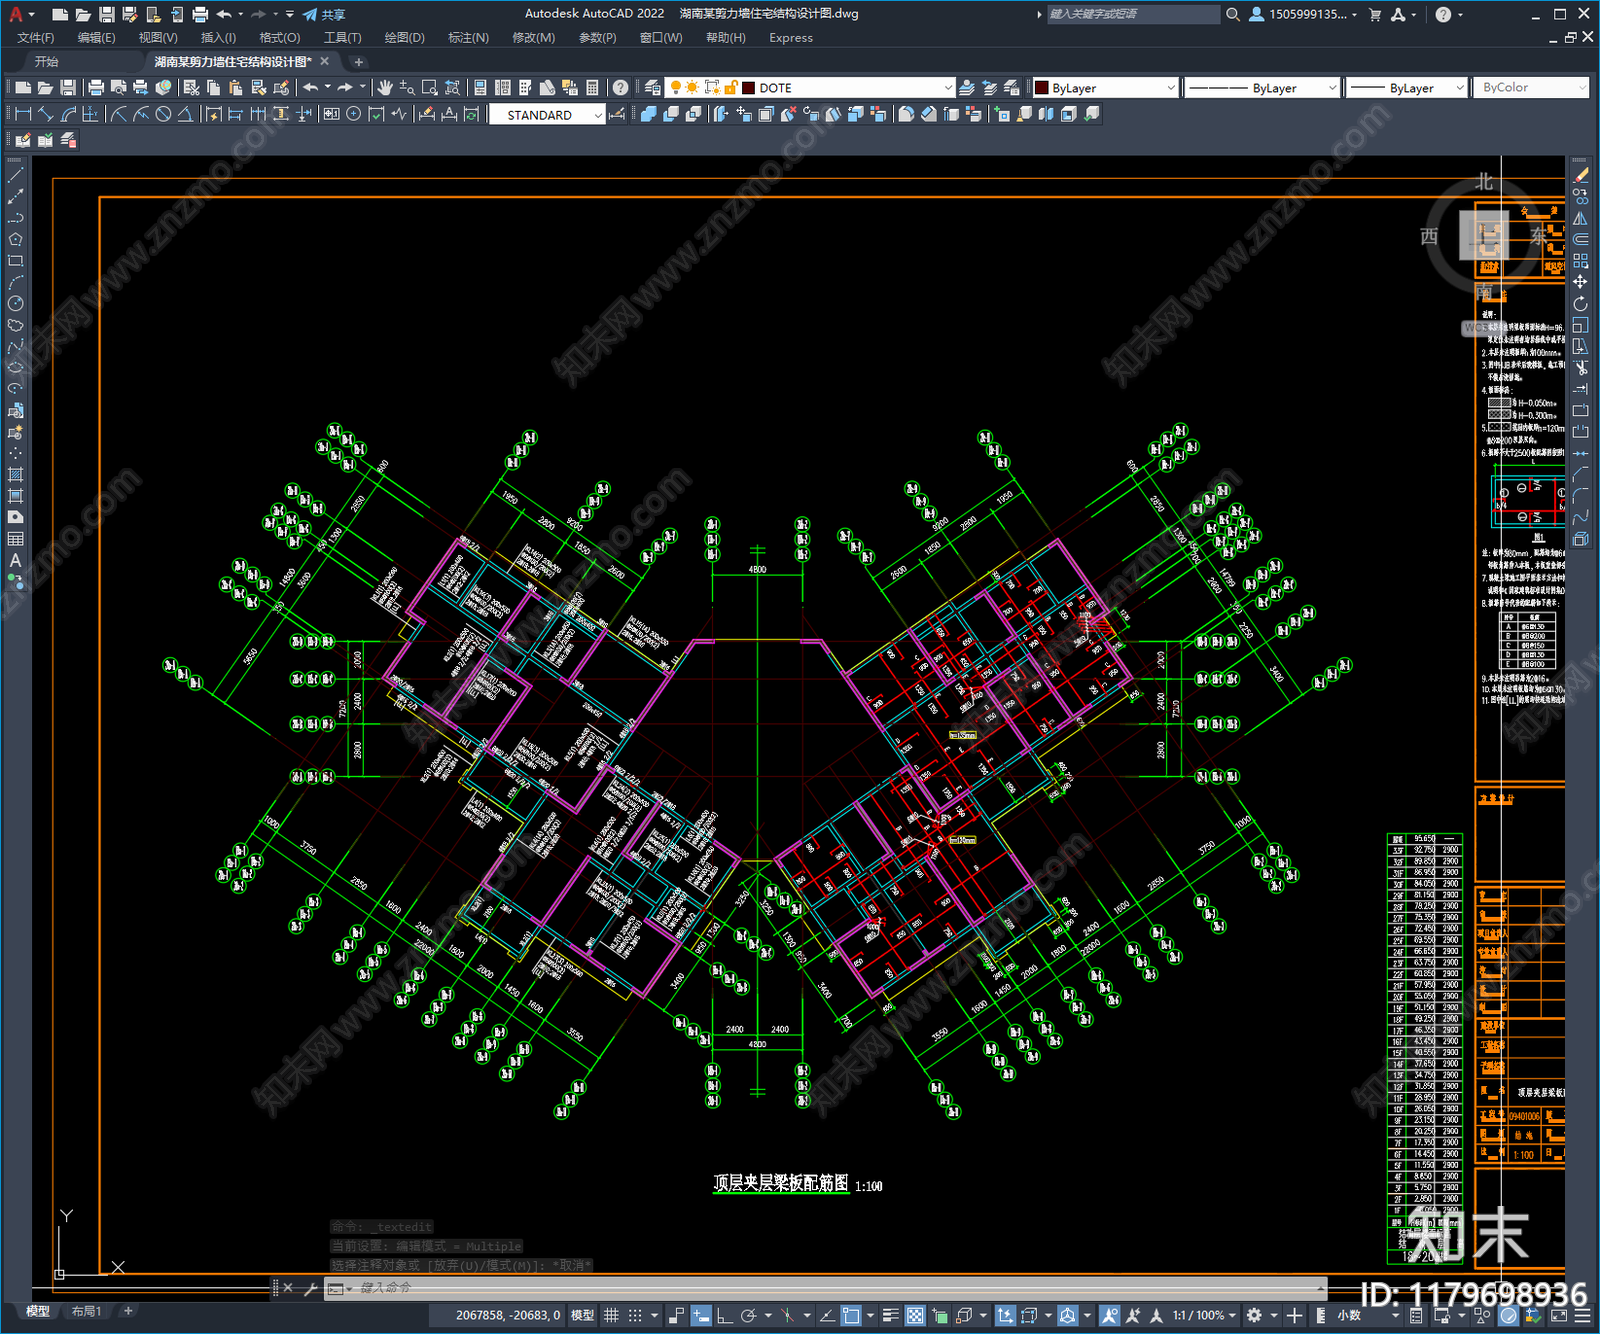Switch to the 布局1 layout tab
This screenshot has width=1600, height=1334.
[86, 1311]
